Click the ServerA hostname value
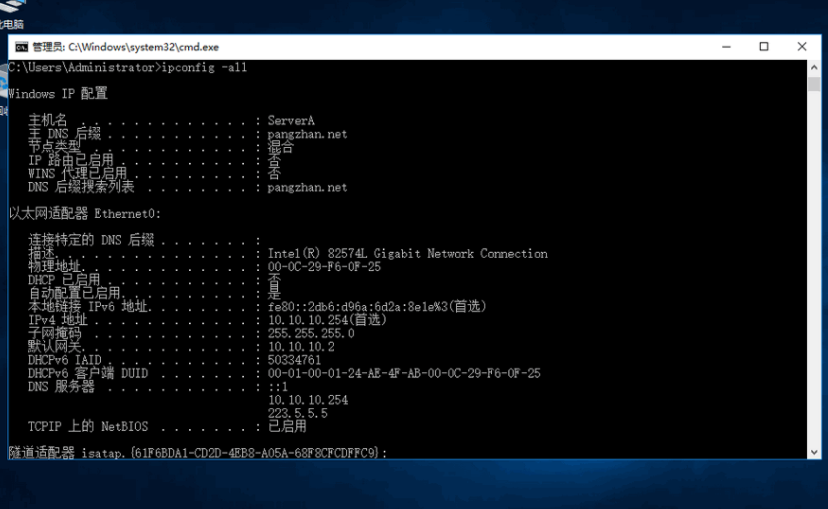This screenshot has height=509, width=828. [291, 120]
